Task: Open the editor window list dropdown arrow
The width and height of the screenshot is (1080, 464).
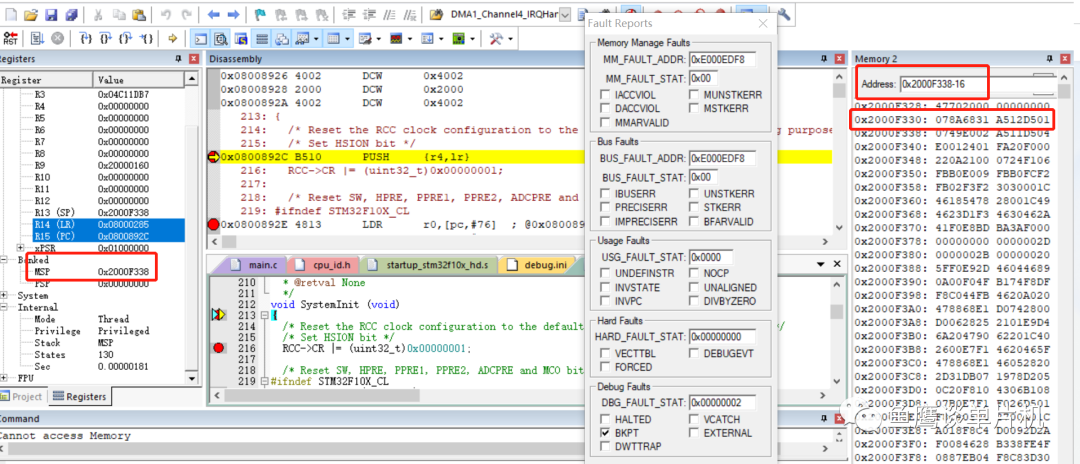Action: point(821,264)
